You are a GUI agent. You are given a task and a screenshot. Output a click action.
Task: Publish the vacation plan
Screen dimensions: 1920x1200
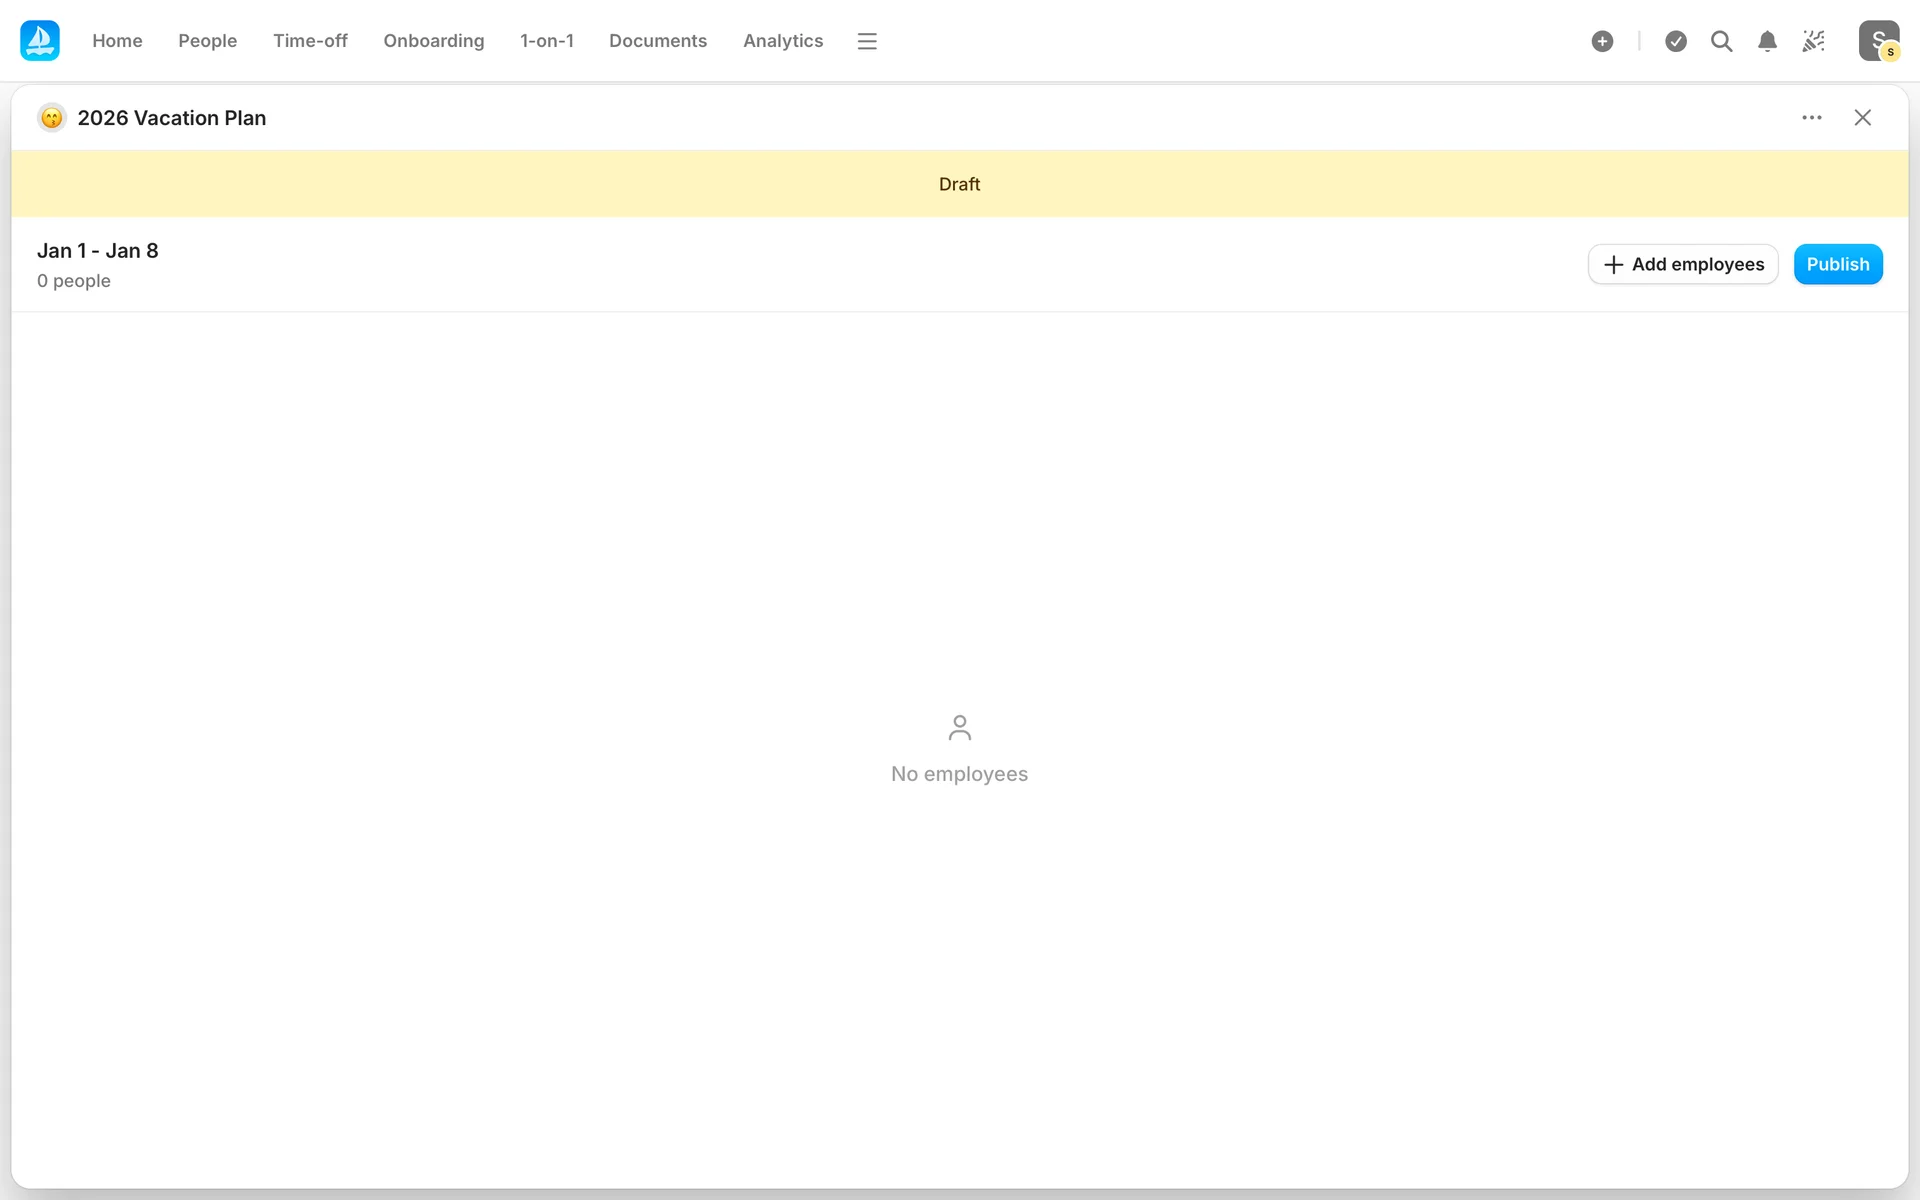pyautogui.click(x=1837, y=264)
